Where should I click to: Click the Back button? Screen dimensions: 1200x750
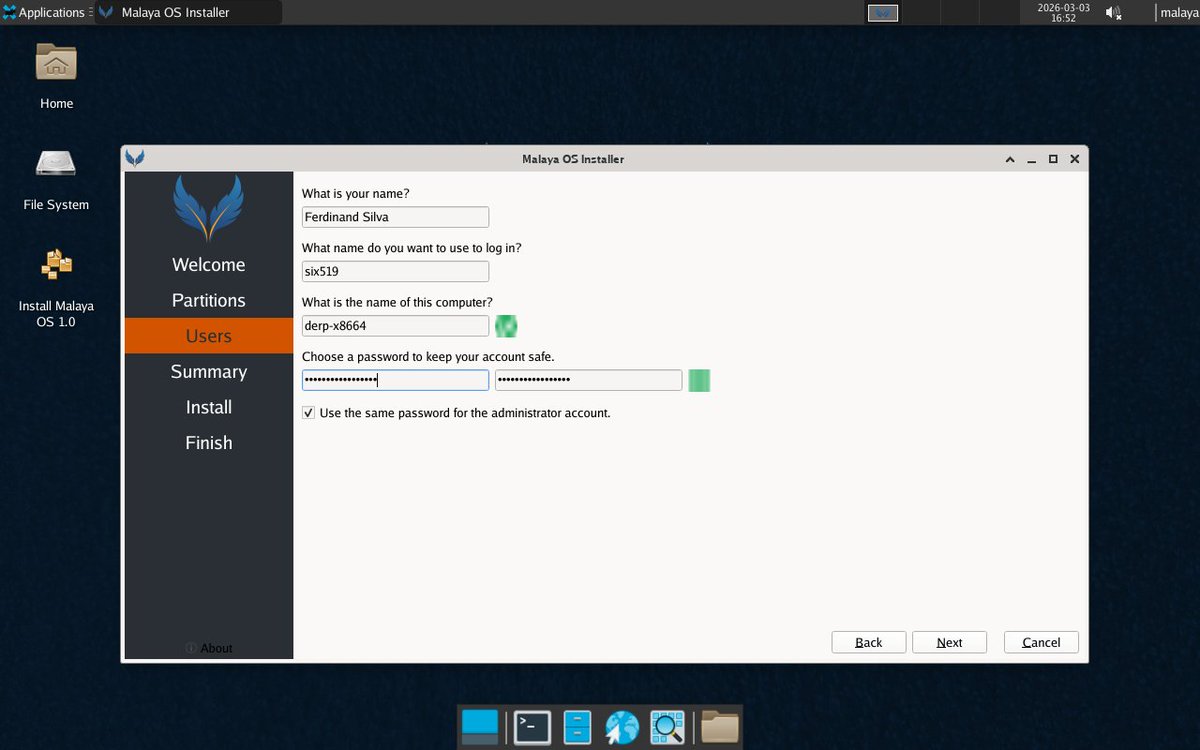(x=869, y=642)
